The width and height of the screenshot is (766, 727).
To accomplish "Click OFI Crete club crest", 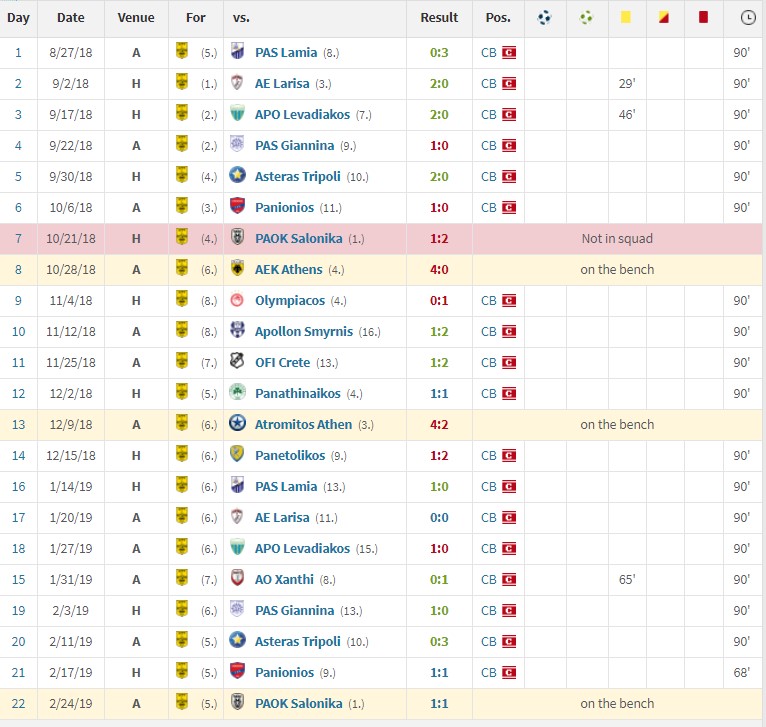I will coord(237,362).
